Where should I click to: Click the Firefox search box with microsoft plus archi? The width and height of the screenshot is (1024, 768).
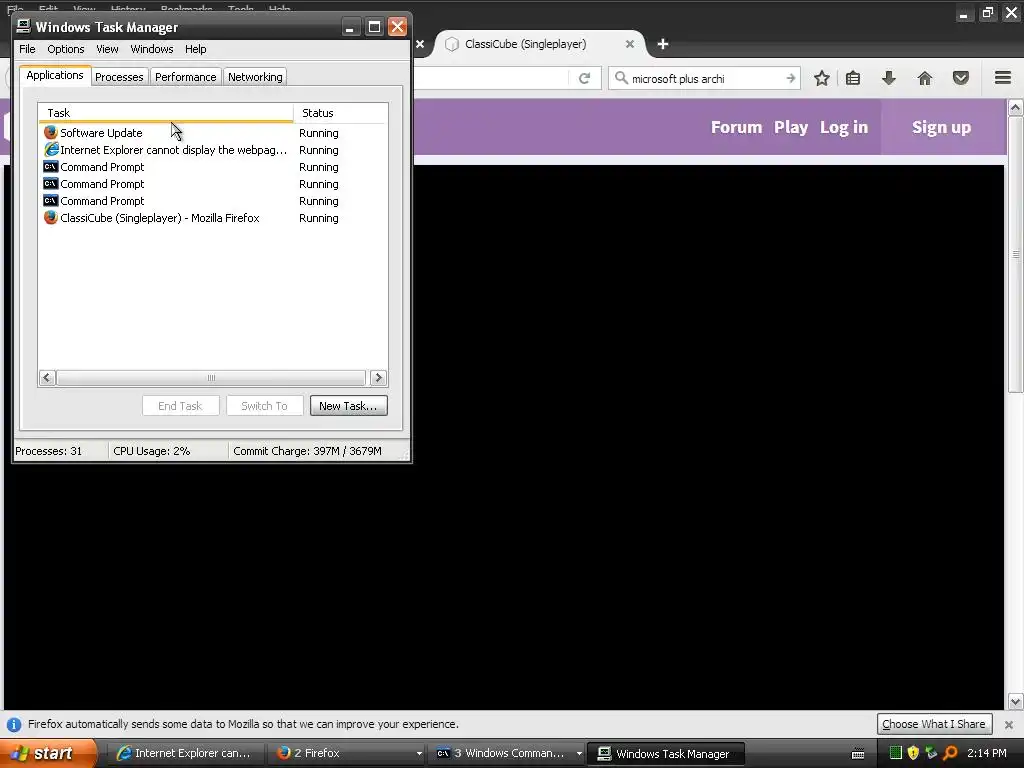(704, 78)
